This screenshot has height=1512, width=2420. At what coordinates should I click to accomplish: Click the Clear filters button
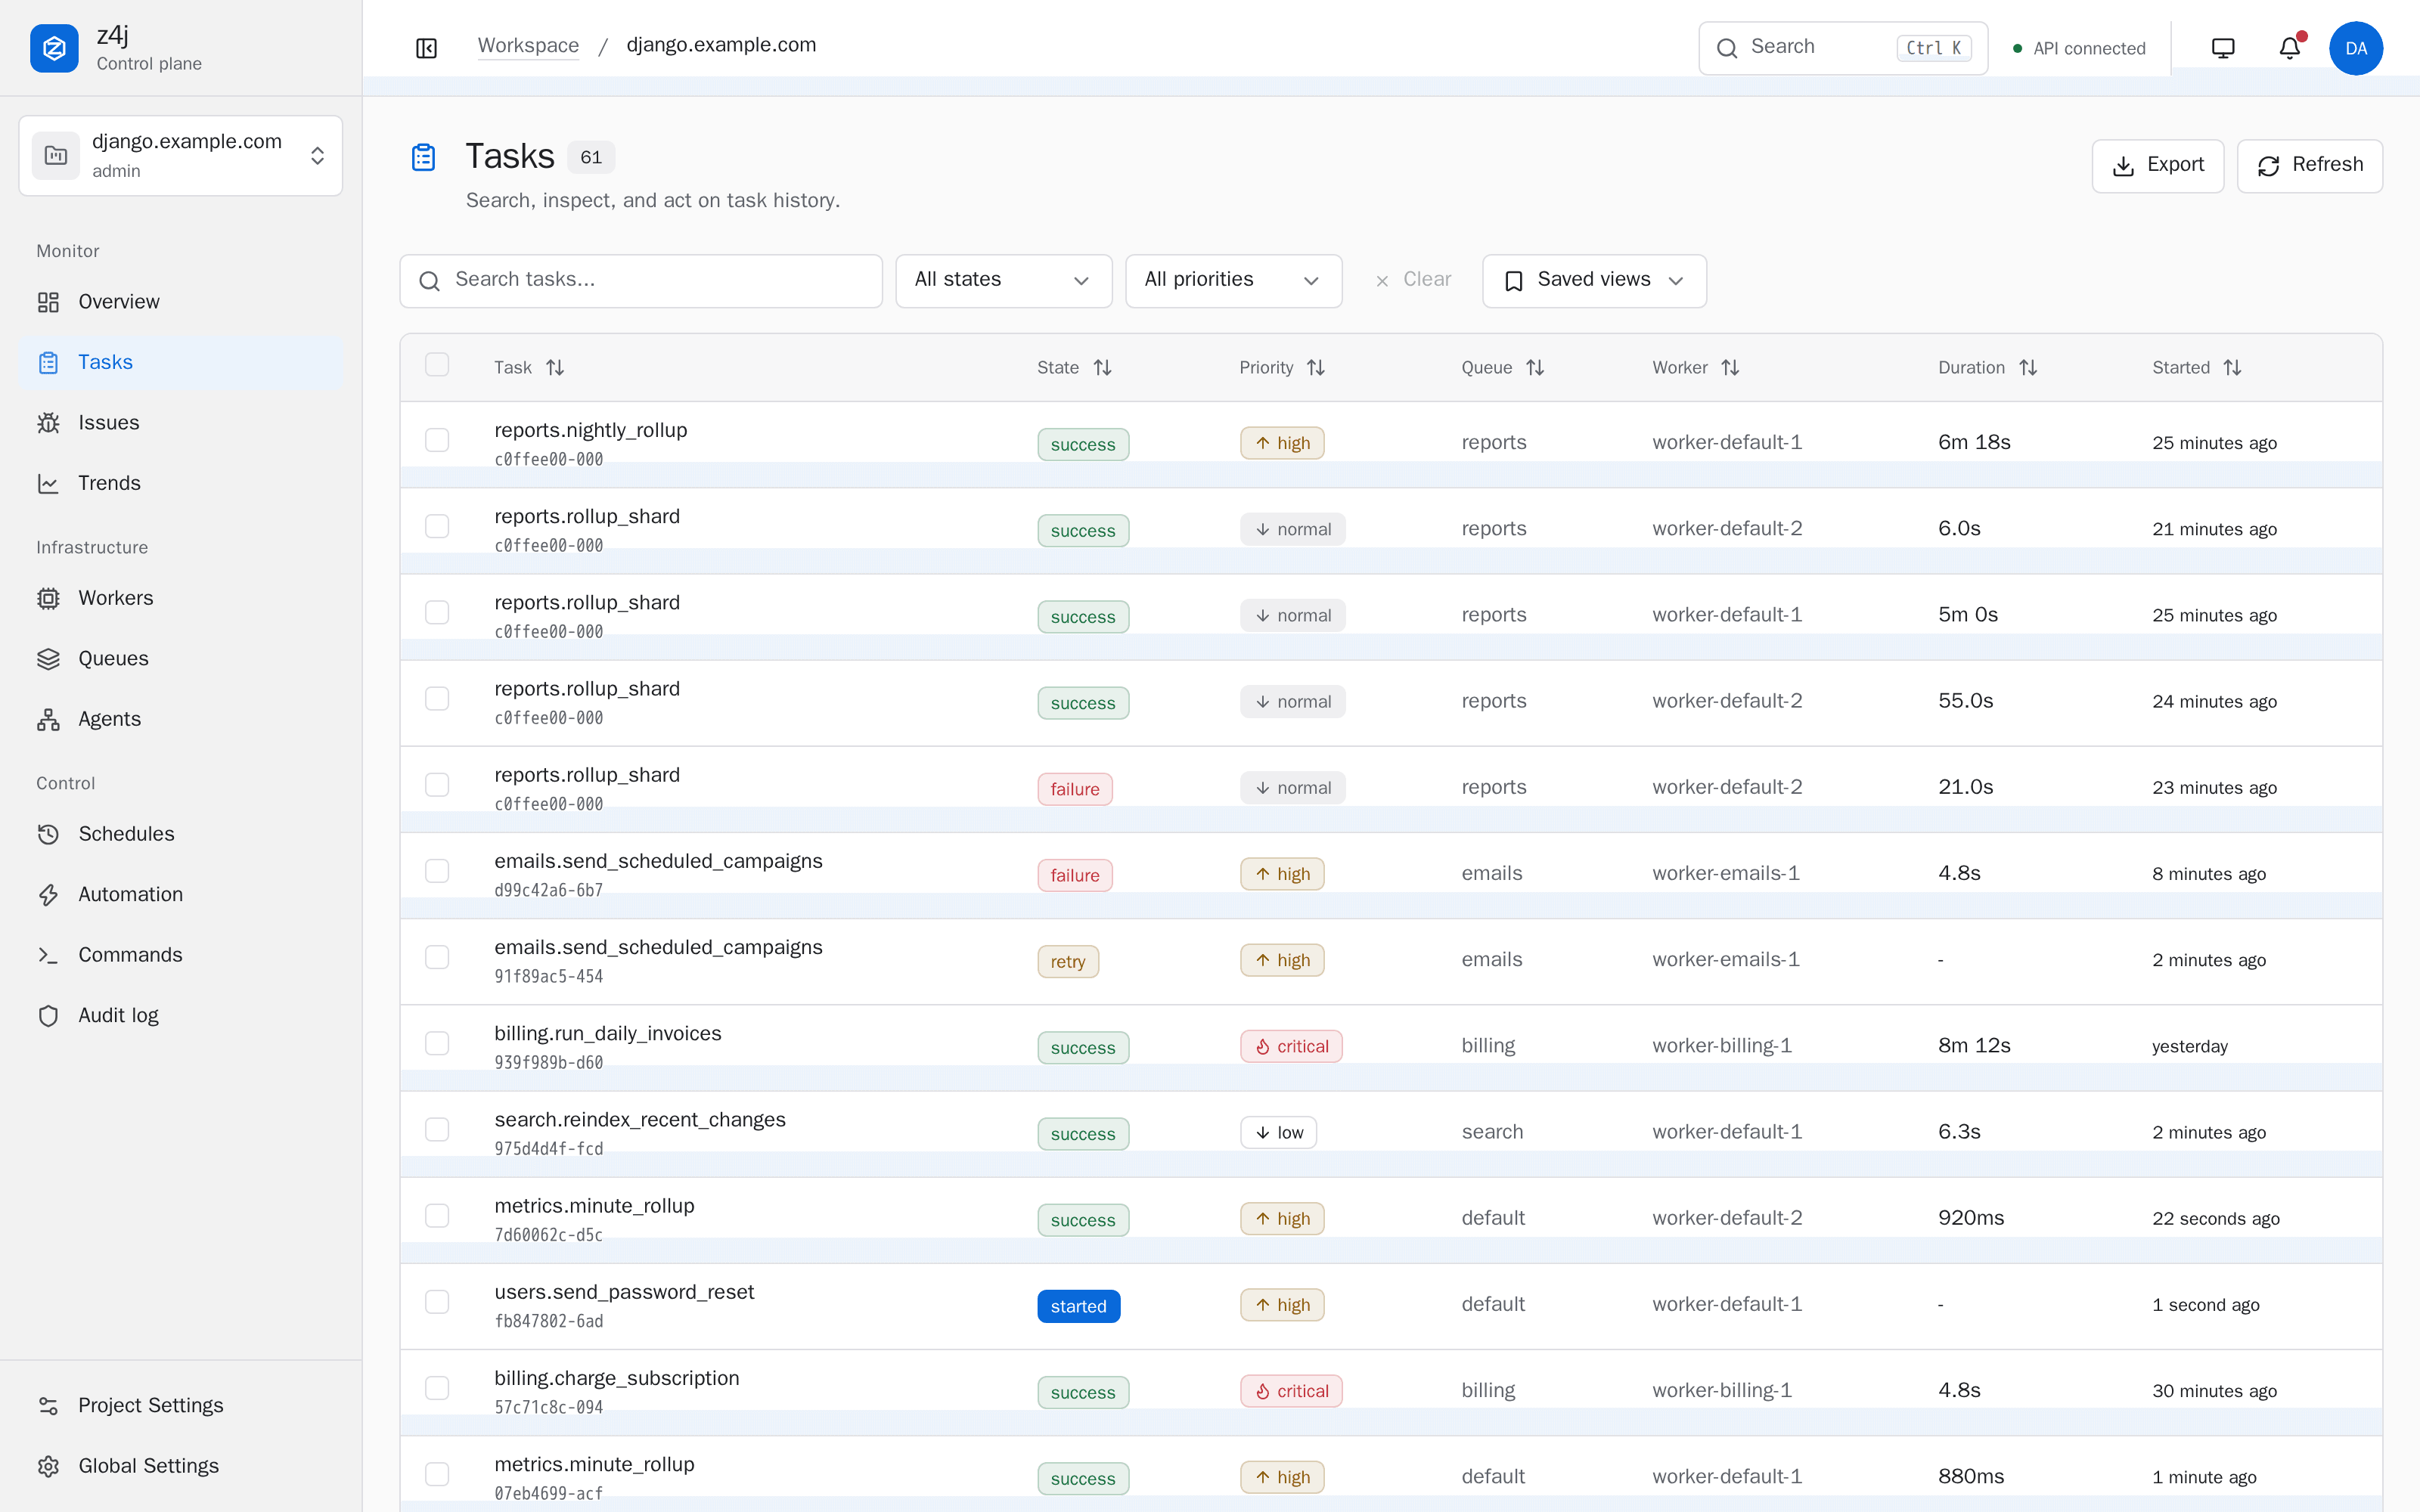point(1413,281)
